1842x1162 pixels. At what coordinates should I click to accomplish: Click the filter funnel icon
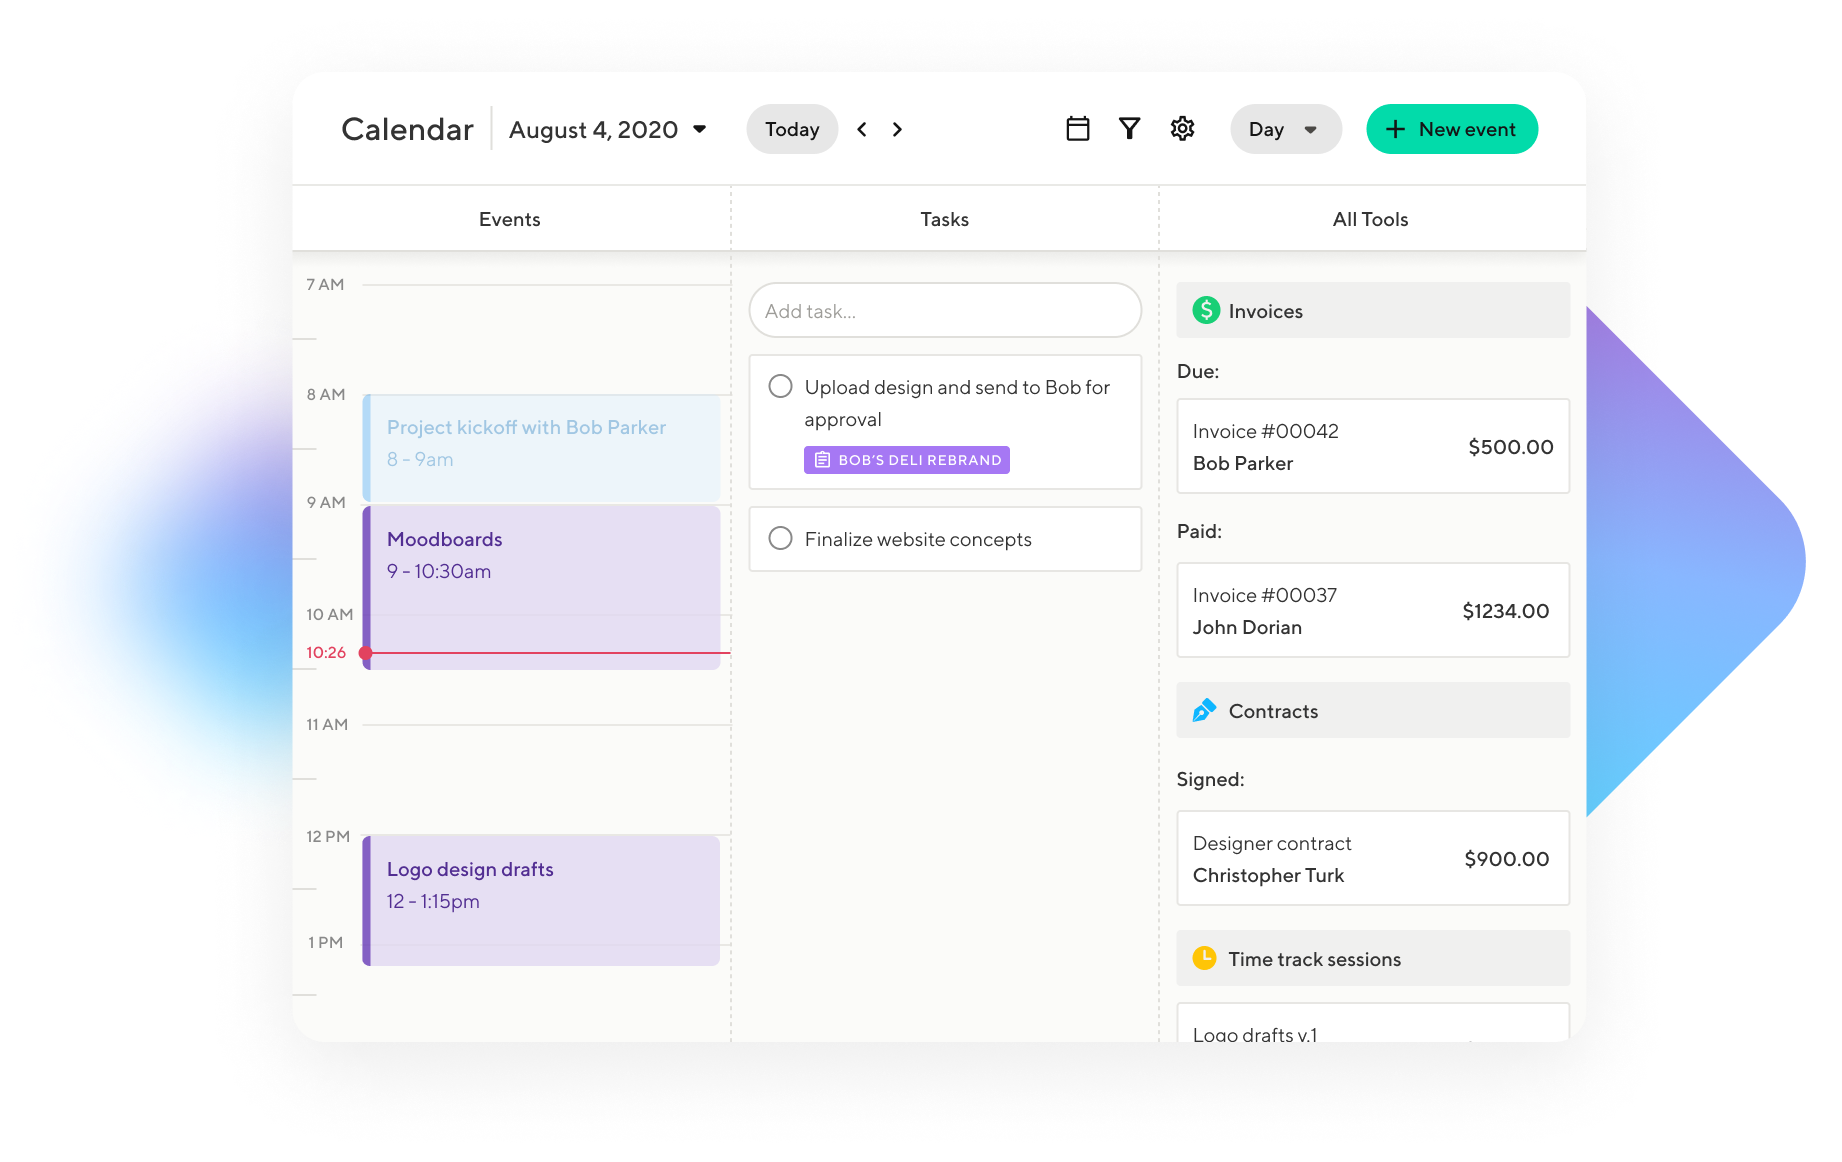pyautogui.click(x=1129, y=129)
